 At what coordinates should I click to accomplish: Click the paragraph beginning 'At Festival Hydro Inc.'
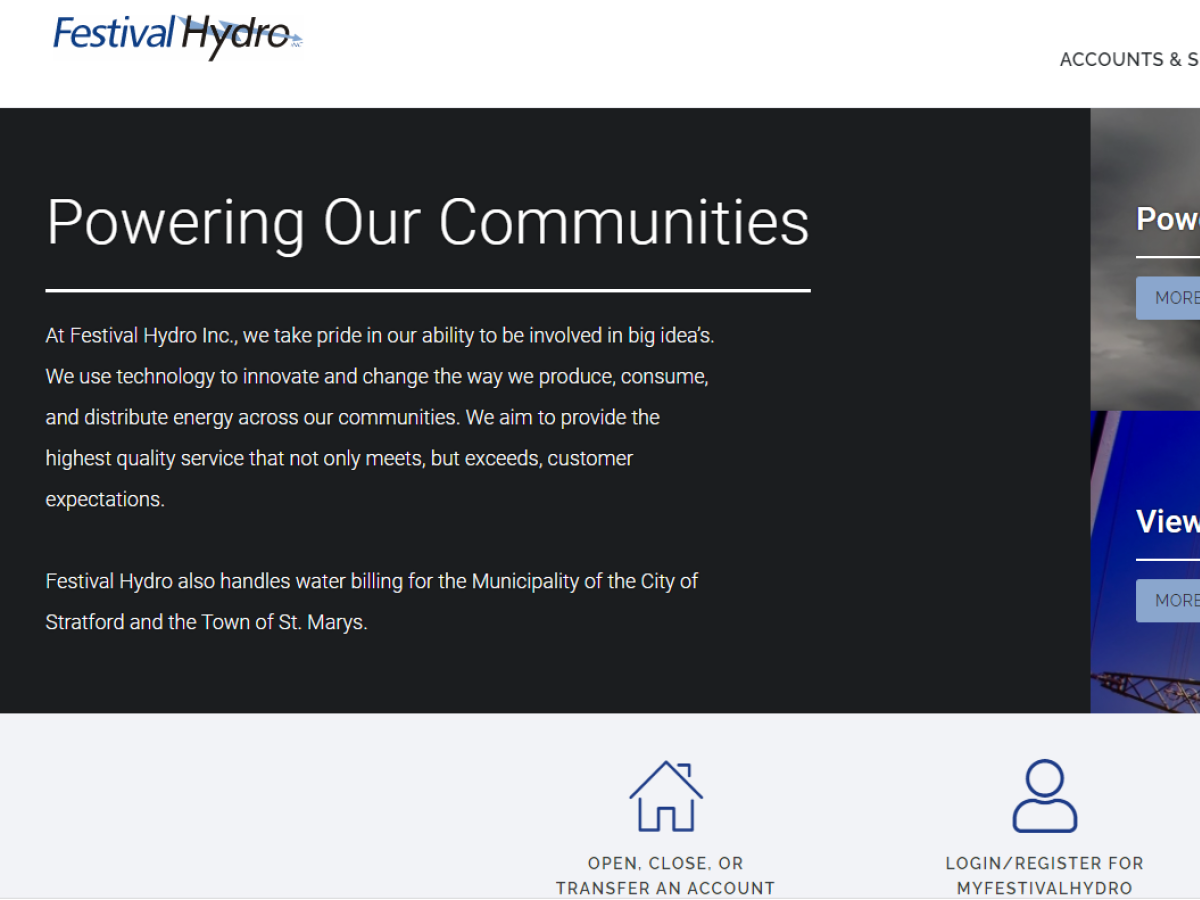point(380,417)
